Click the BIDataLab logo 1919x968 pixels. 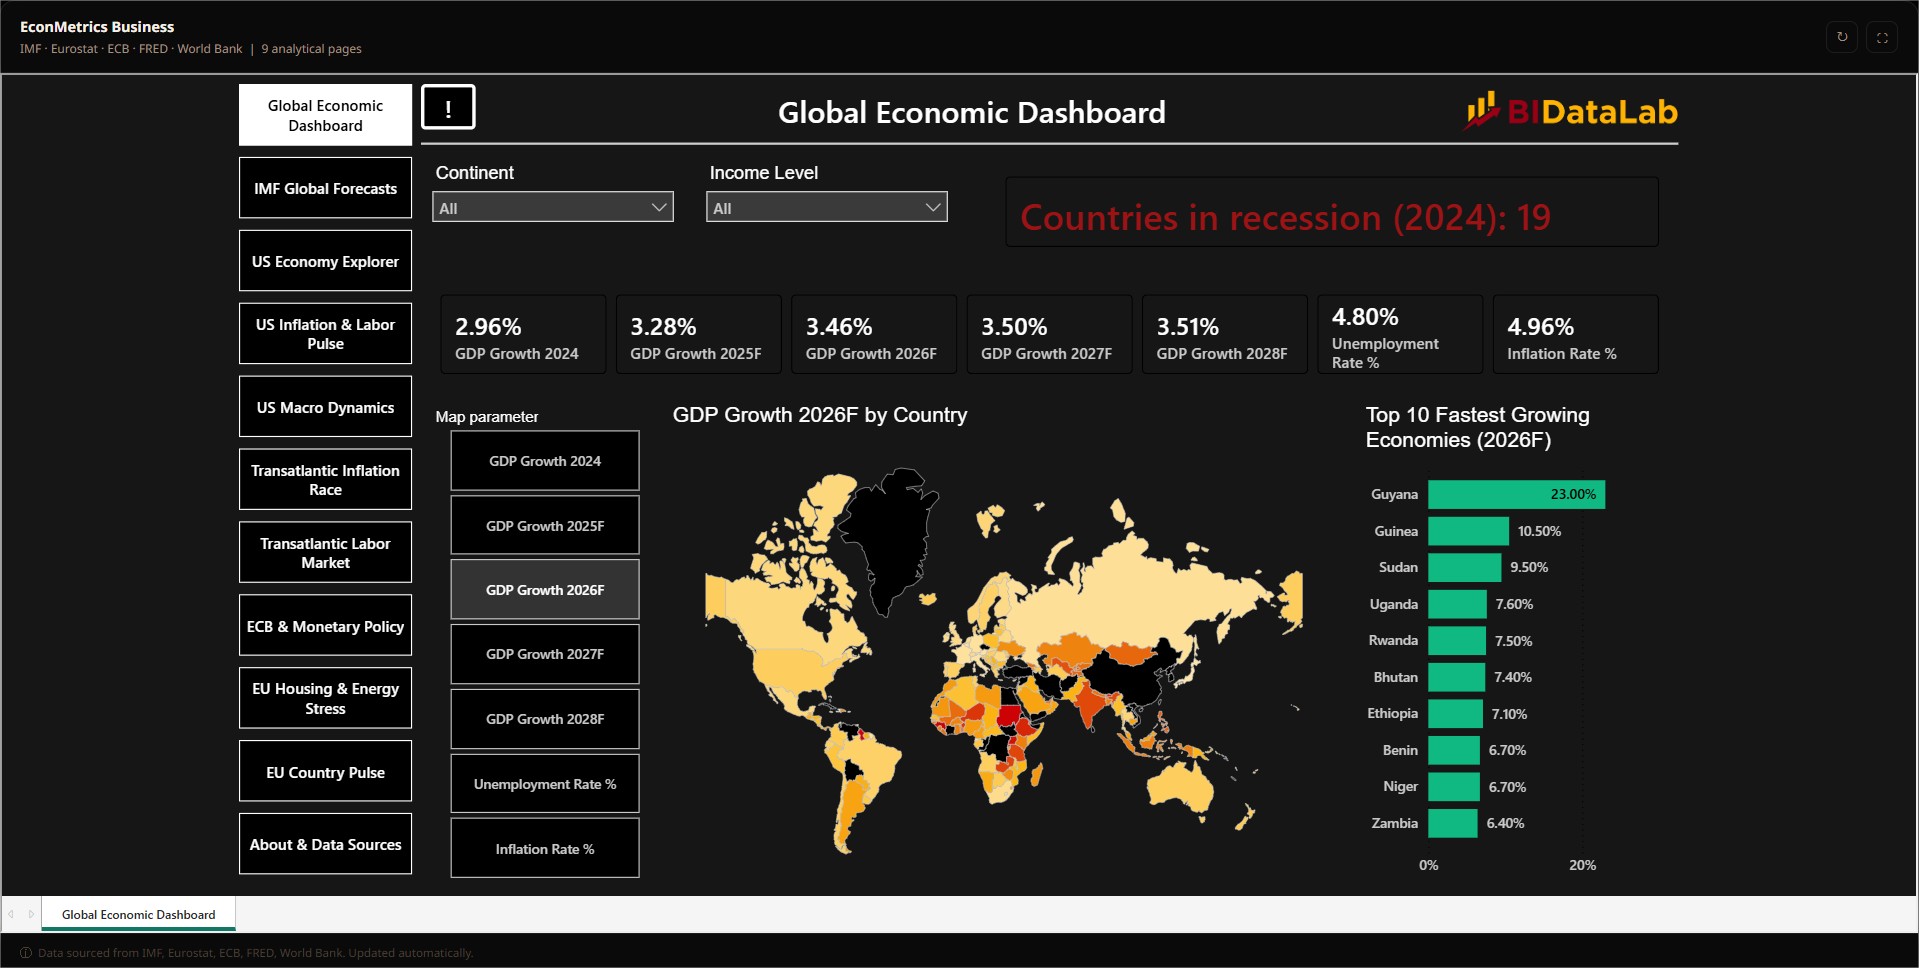[x=1572, y=111]
